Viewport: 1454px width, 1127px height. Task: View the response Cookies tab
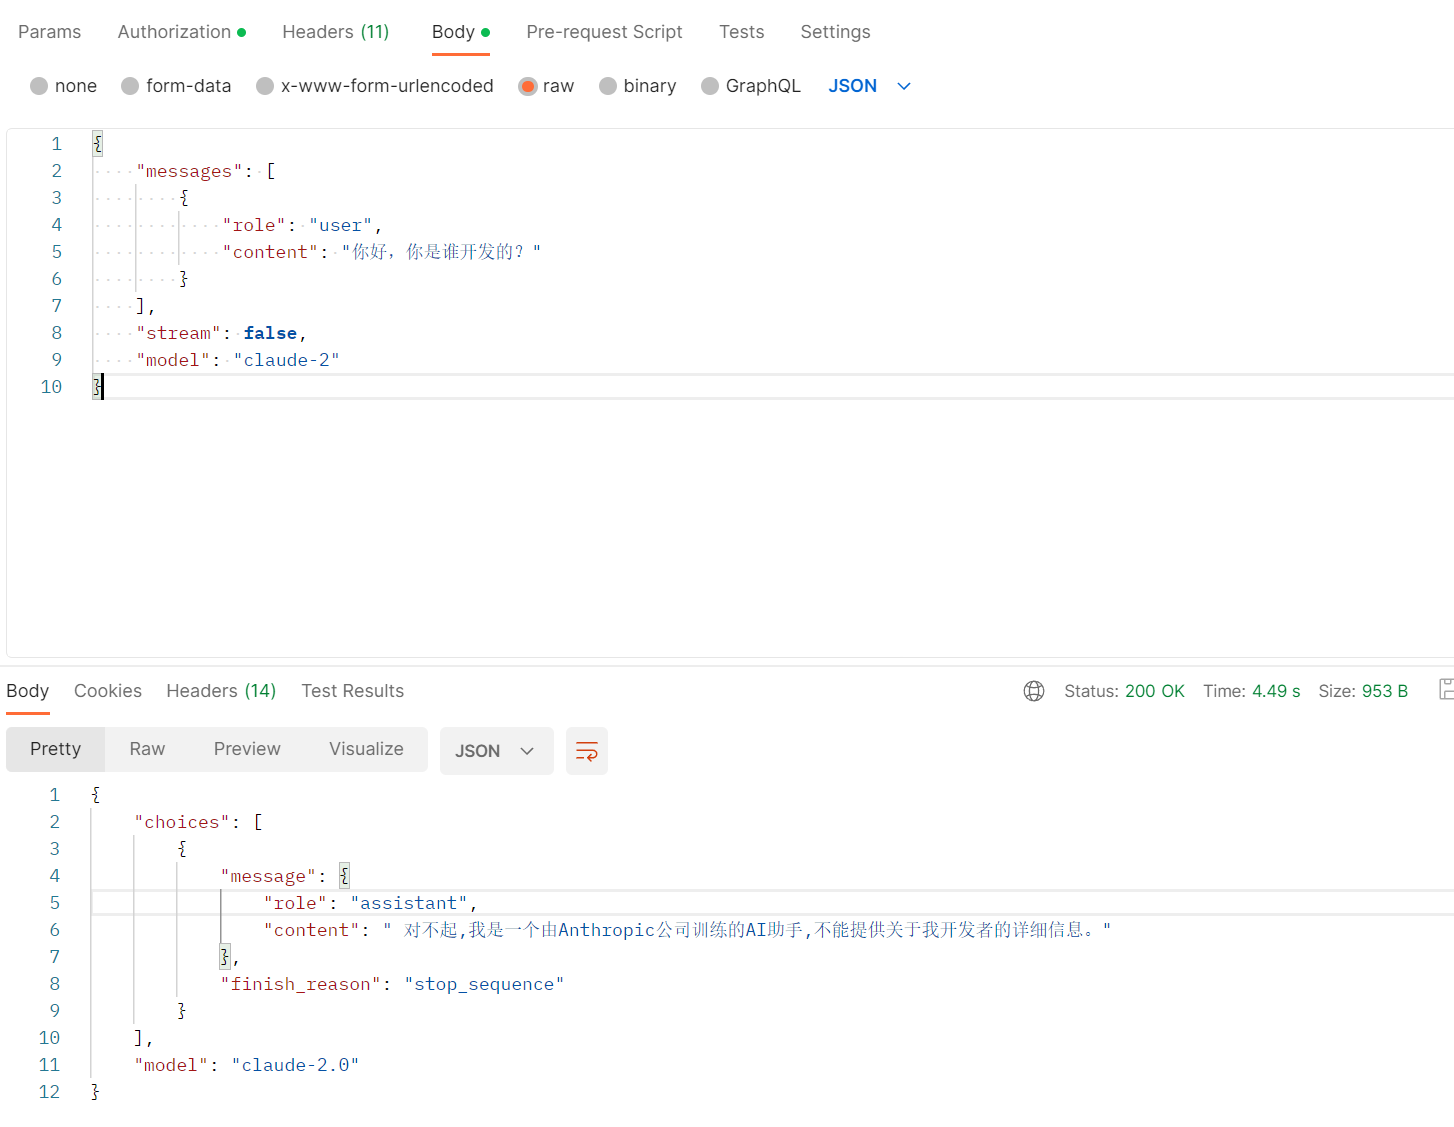tap(108, 691)
